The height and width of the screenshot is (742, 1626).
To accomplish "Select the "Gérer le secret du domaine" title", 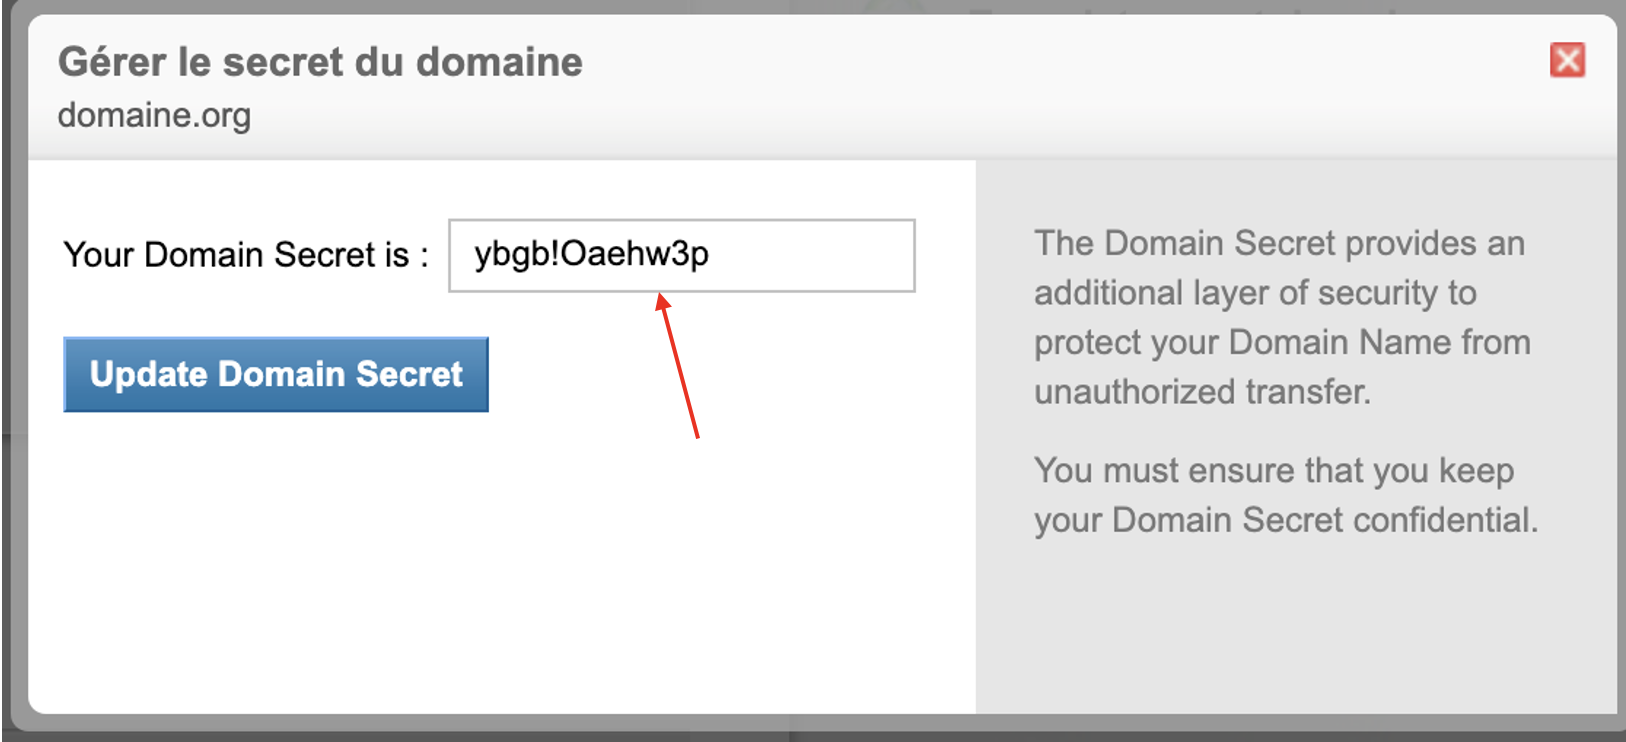I will coord(320,62).
